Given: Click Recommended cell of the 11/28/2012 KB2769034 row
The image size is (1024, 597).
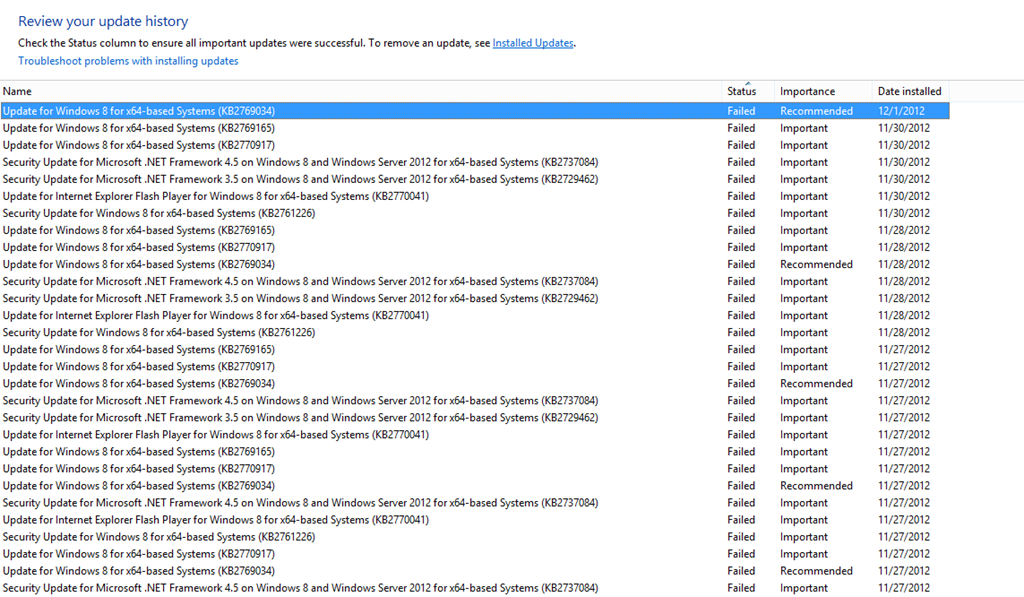Looking at the screenshot, I should click(x=816, y=265).
